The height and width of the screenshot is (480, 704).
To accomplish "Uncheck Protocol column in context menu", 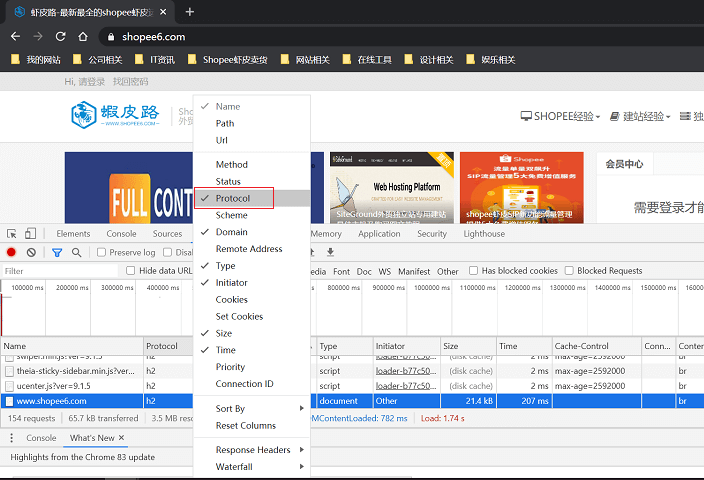I will 252,198.
